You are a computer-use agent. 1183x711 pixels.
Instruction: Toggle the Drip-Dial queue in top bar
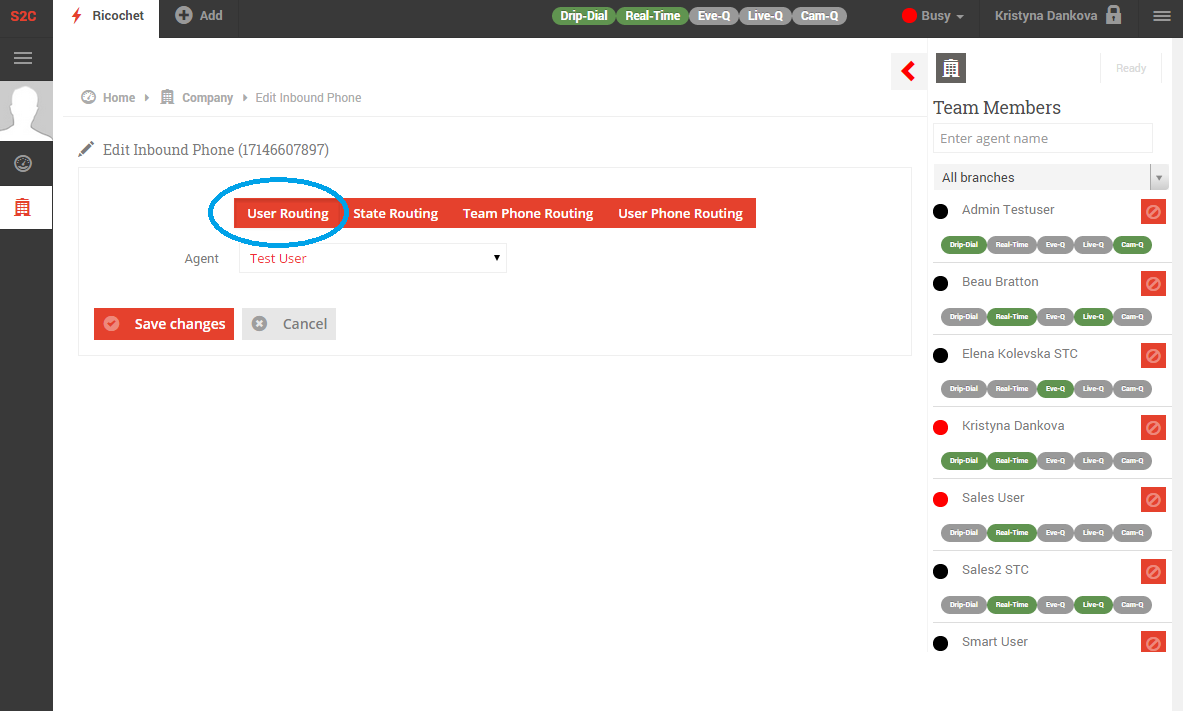click(x=584, y=16)
